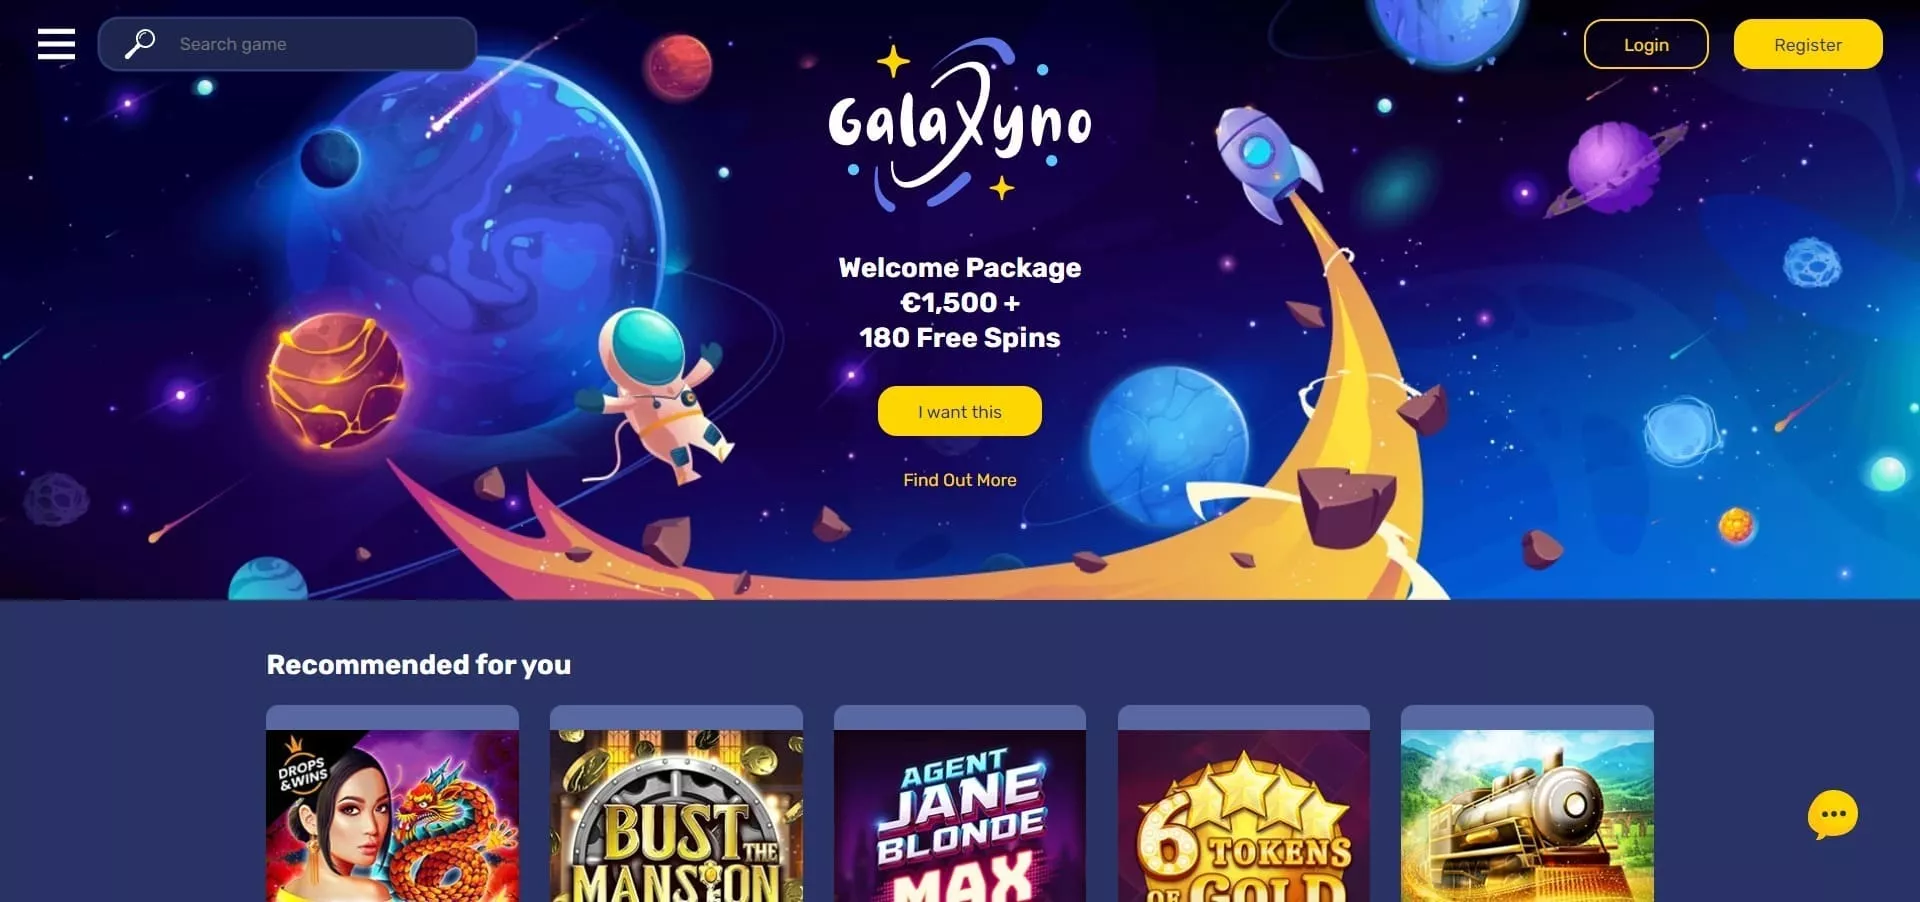This screenshot has width=1920, height=902.
Task: Click the Login button
Action: coord(1646,44)
